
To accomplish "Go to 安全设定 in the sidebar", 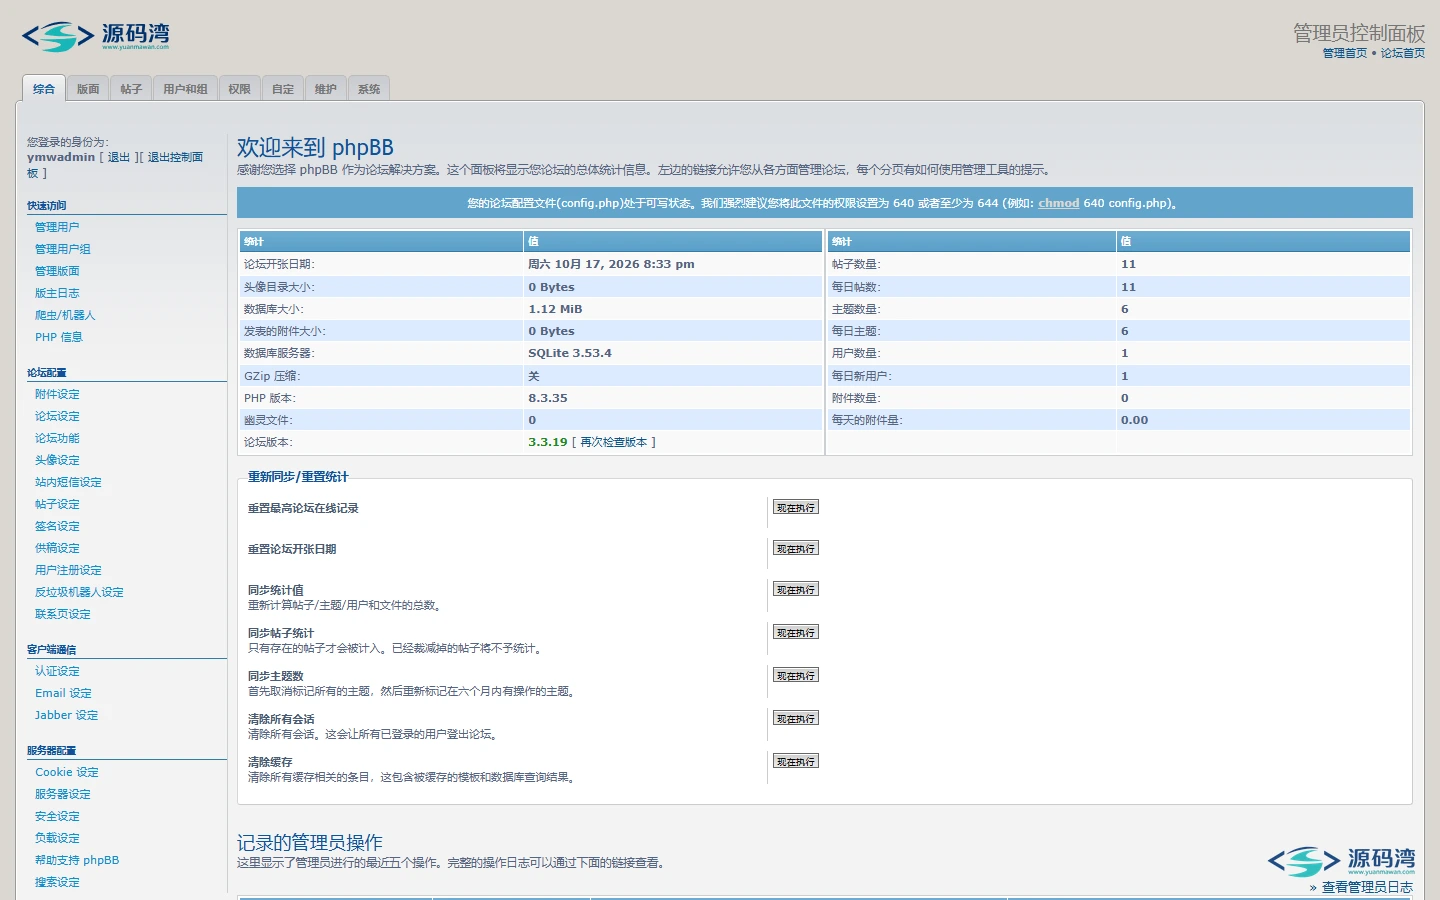I will 57,816.
